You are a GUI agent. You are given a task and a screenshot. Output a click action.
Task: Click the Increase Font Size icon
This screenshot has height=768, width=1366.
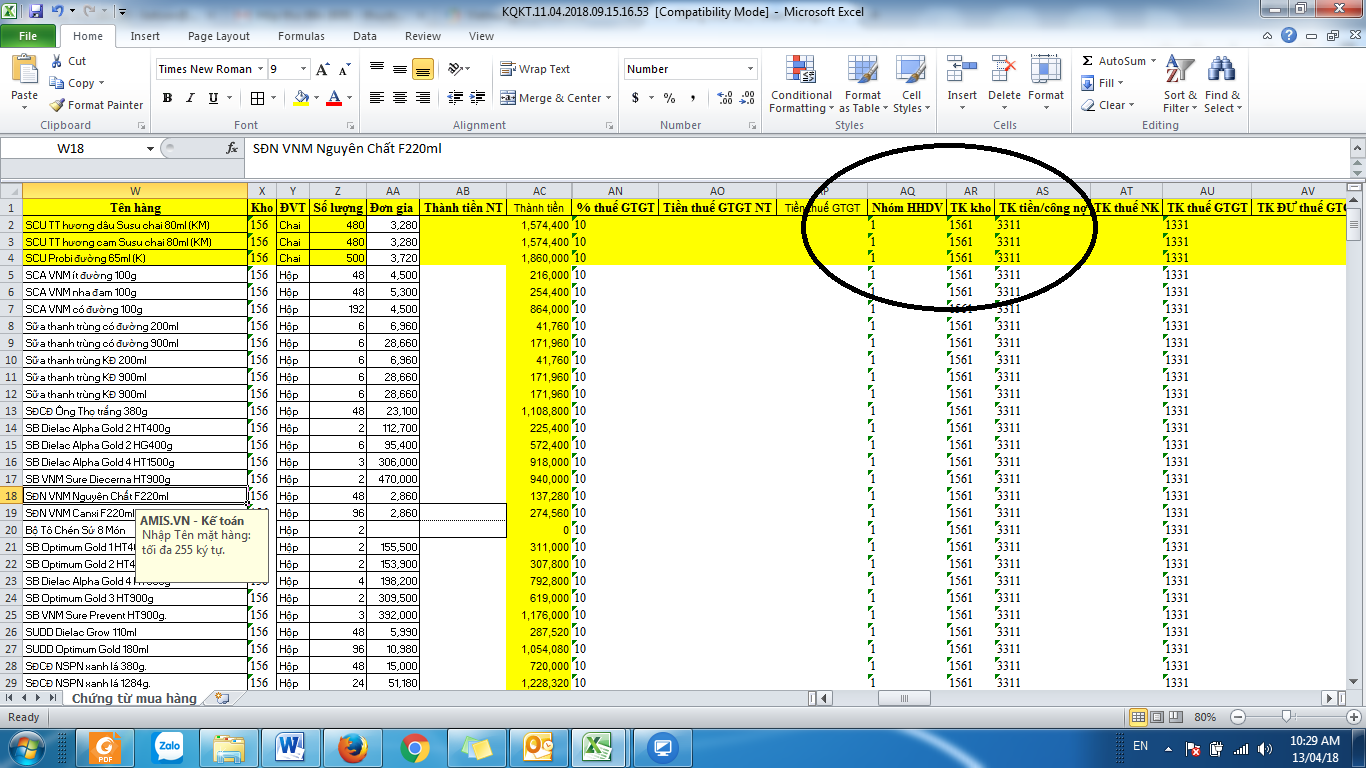click(322, 69)
